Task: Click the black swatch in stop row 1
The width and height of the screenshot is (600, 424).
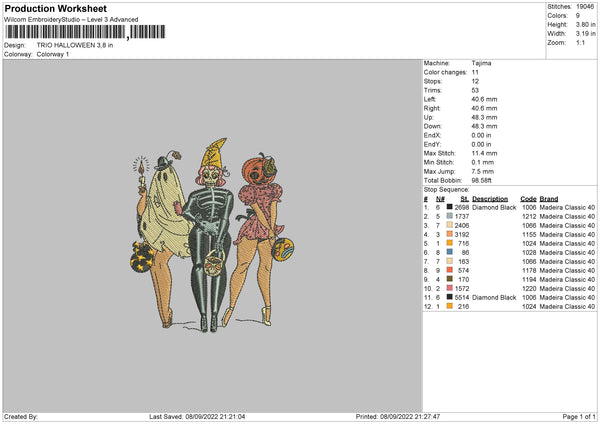Action: click(x=450, y=207)
